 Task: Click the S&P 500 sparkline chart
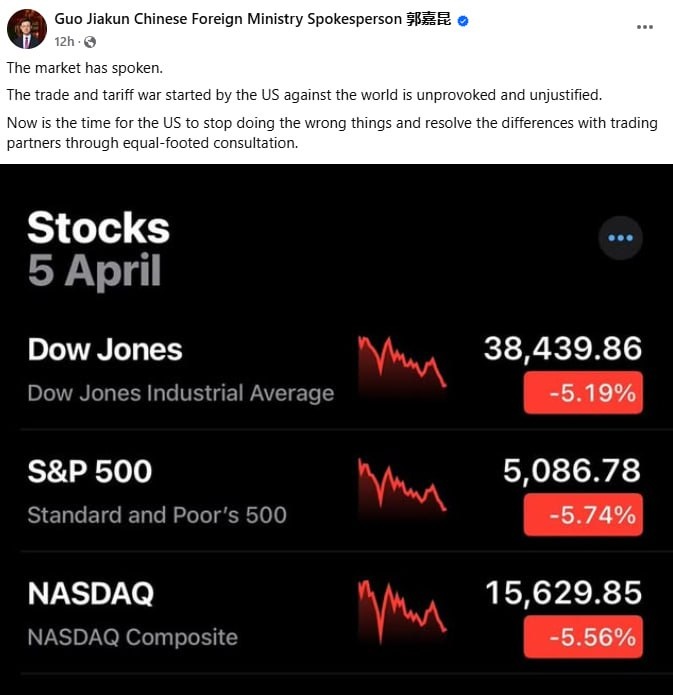pyautogui.click(x=402, y=485)
